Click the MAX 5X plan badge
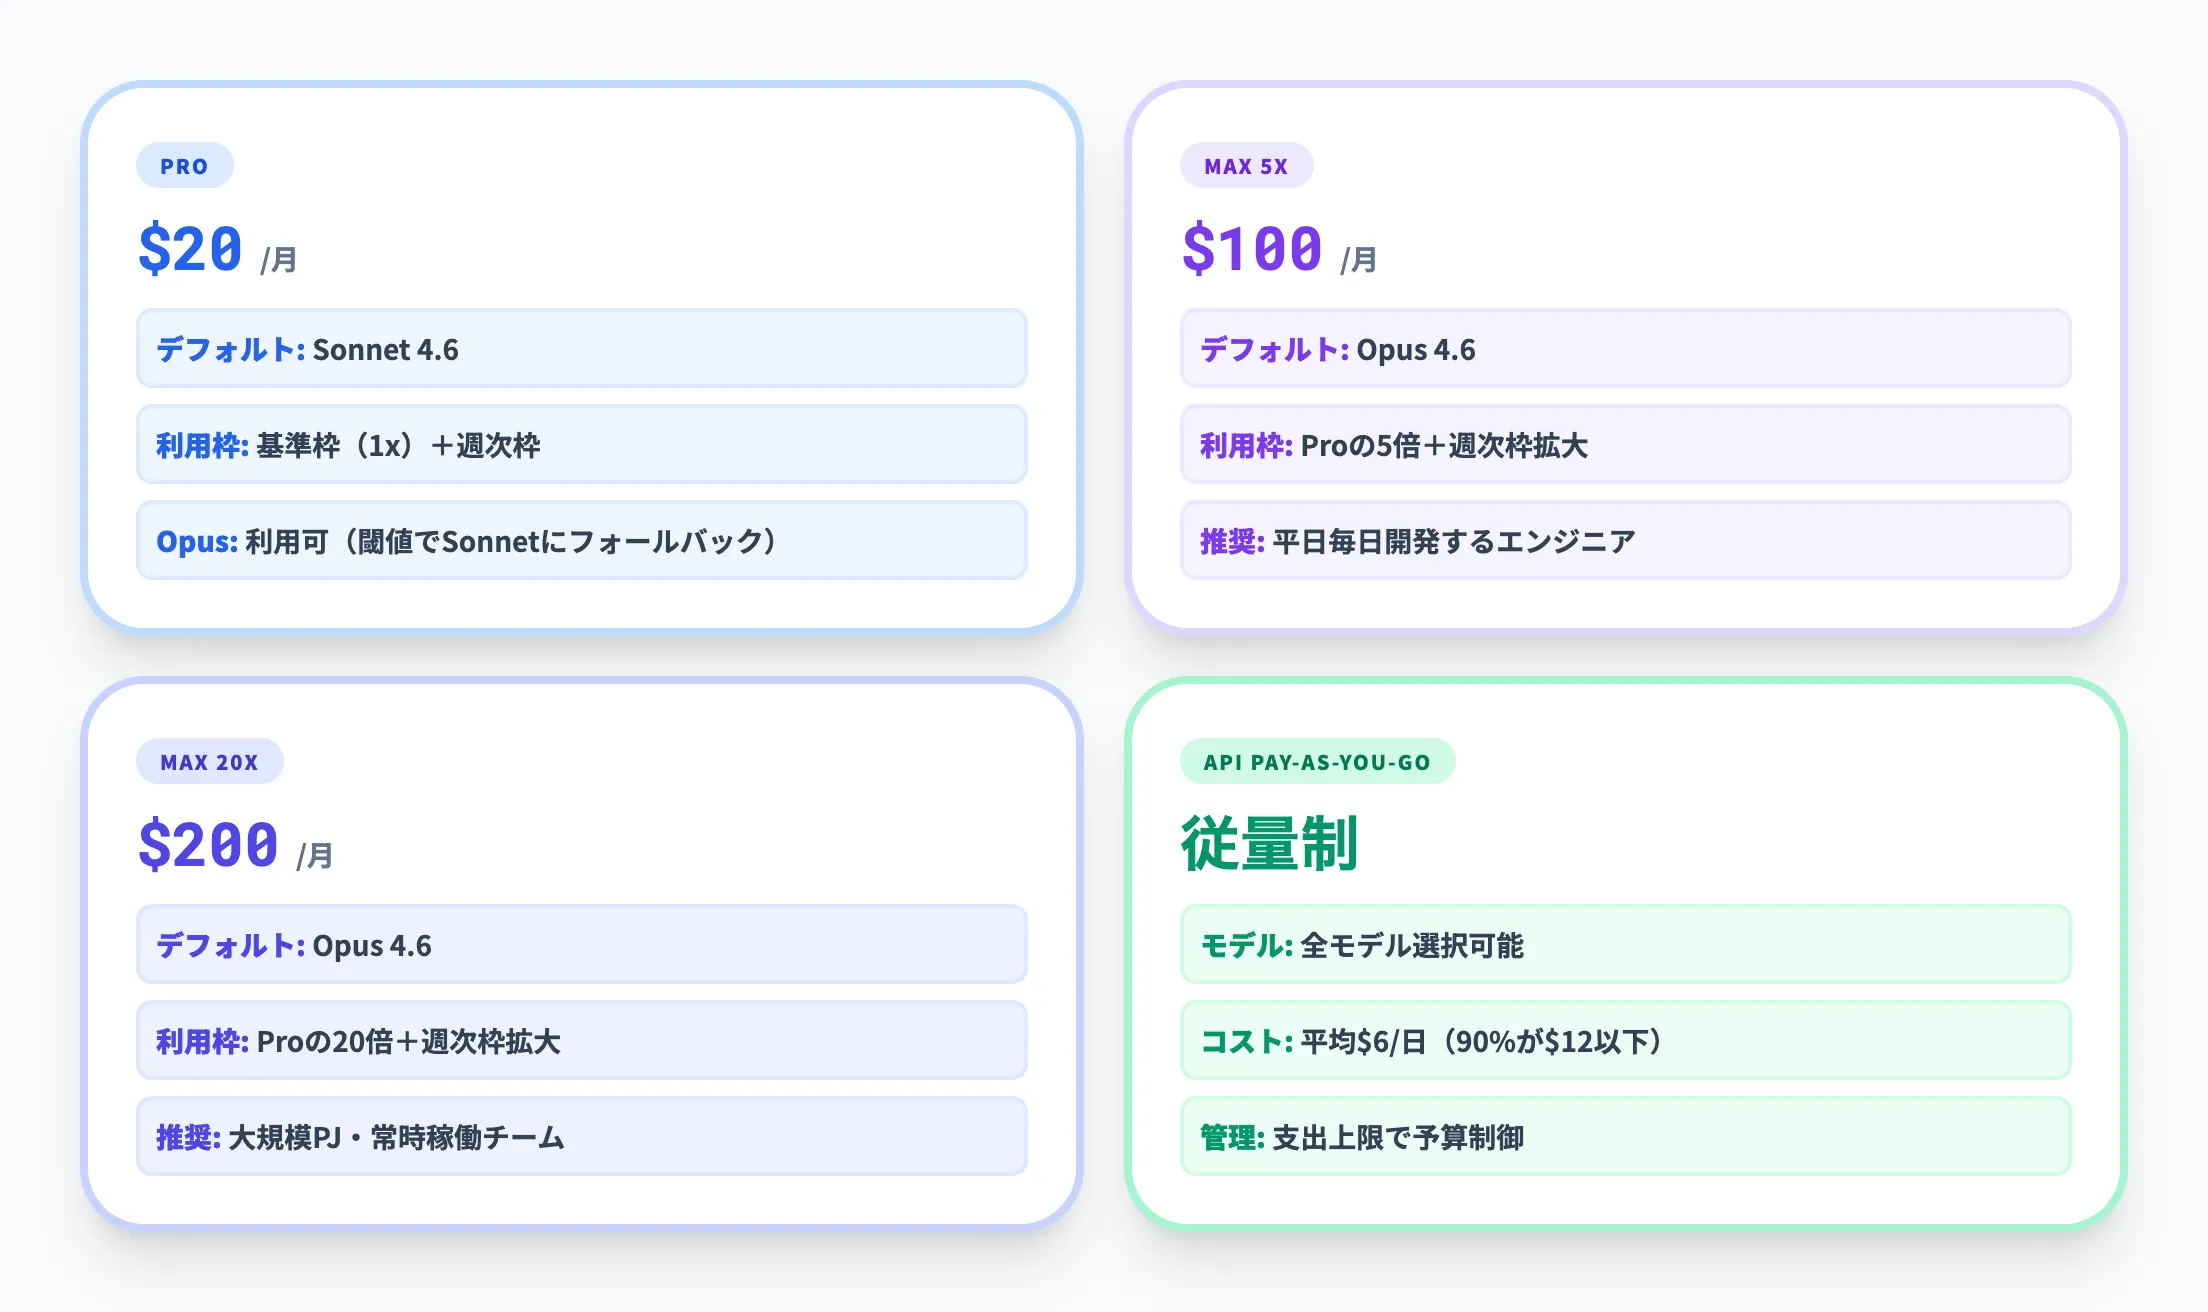 (1246, 165)
